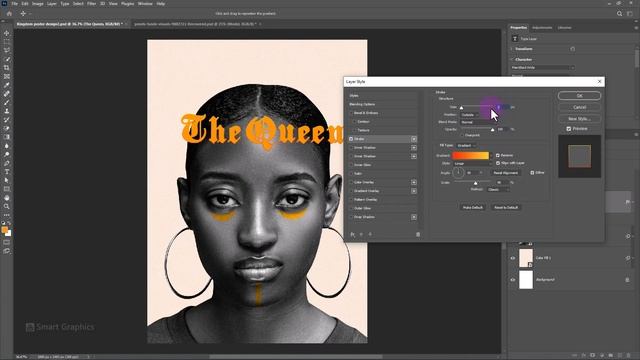Switch to the Libraries panel tab
Image resolution: width=640 pixels, height=360 pixels.
[x=564, y=28]
